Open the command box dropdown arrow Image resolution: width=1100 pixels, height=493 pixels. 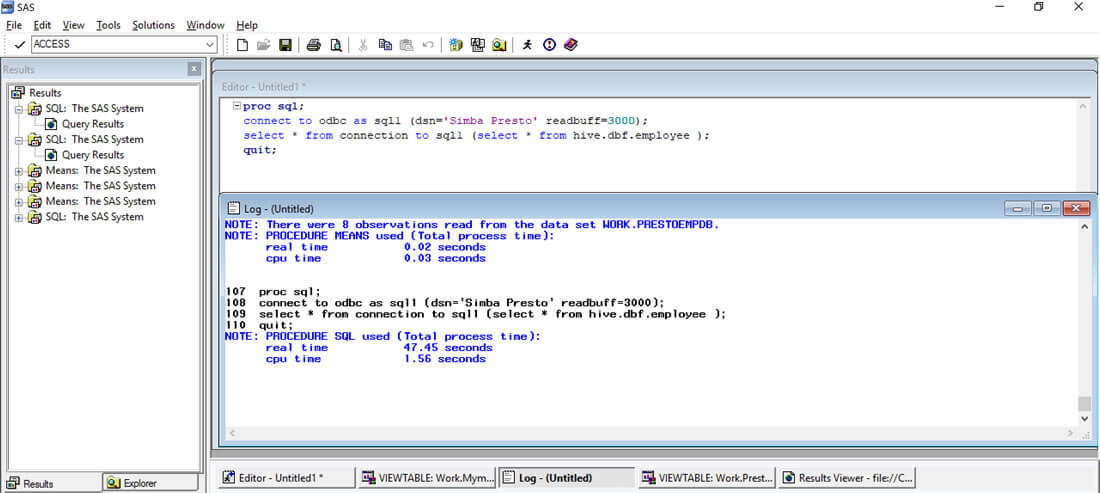[210, 44]
